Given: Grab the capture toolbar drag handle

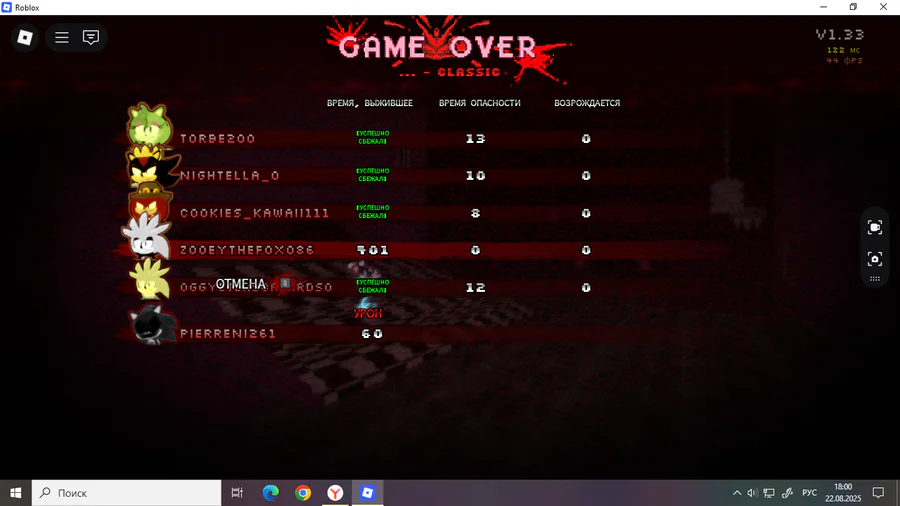Looking at the screenshot, I should tap(874, 279).
